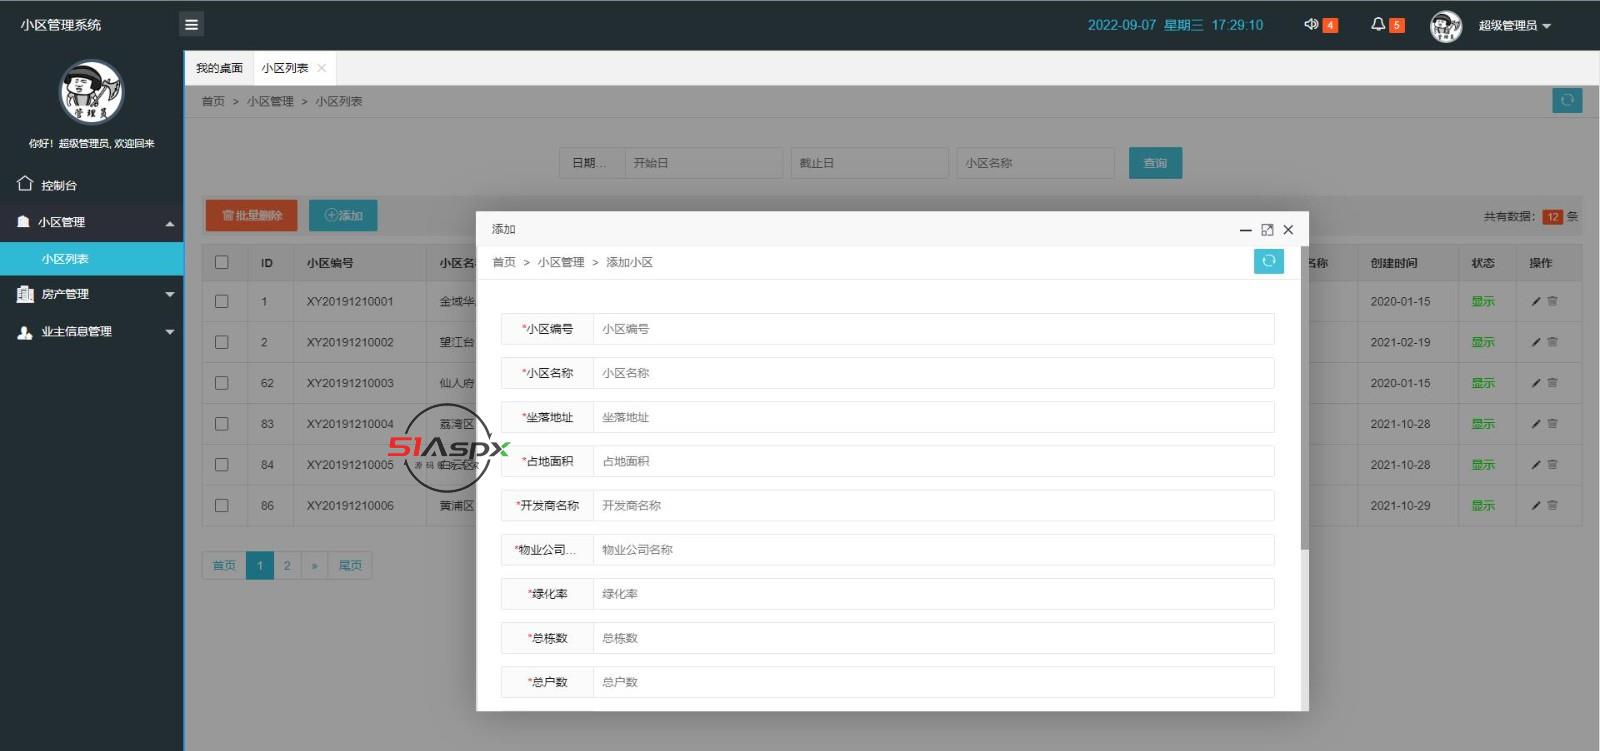
Task: Check the checkbox for row XY20191210006
Action: click(x=222, y=506)
